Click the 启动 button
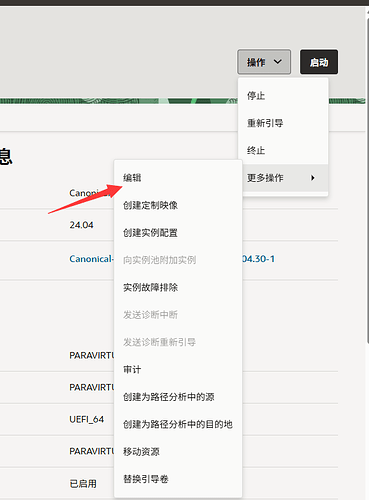369x500 pixels. pyautogui.click(x=319, y=62)
